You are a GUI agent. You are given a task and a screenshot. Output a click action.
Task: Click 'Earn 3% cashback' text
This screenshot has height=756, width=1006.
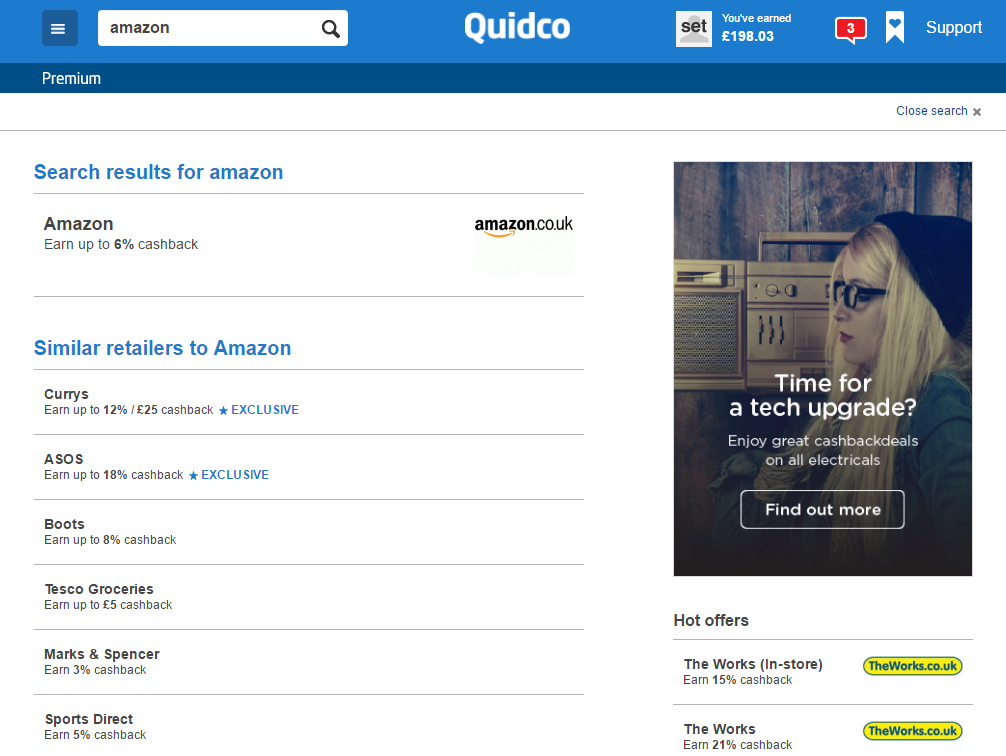[95, 669]
